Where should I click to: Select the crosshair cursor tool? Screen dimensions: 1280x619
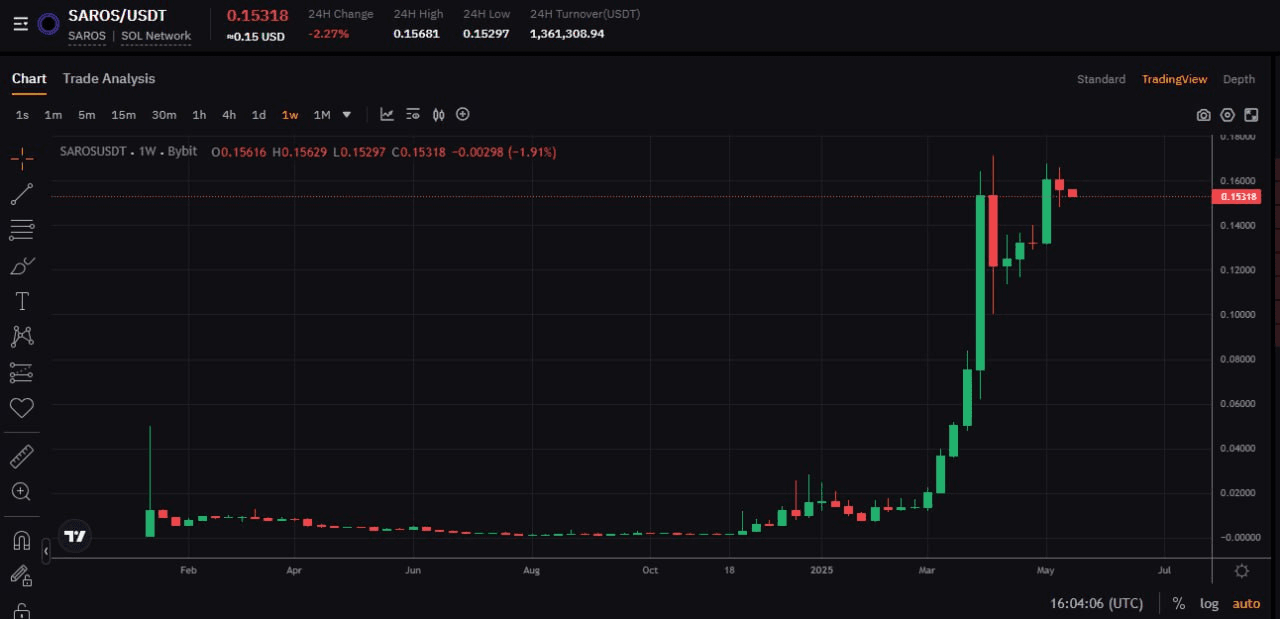tap(21, 158)
